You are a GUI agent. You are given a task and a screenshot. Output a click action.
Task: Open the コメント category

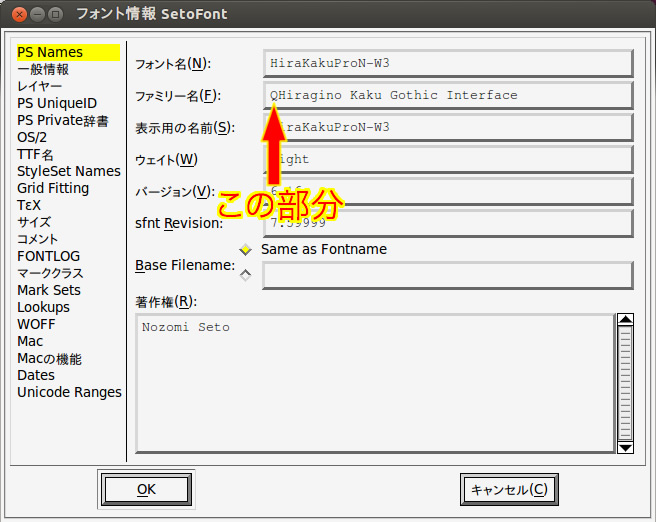[x=38, y=239]
